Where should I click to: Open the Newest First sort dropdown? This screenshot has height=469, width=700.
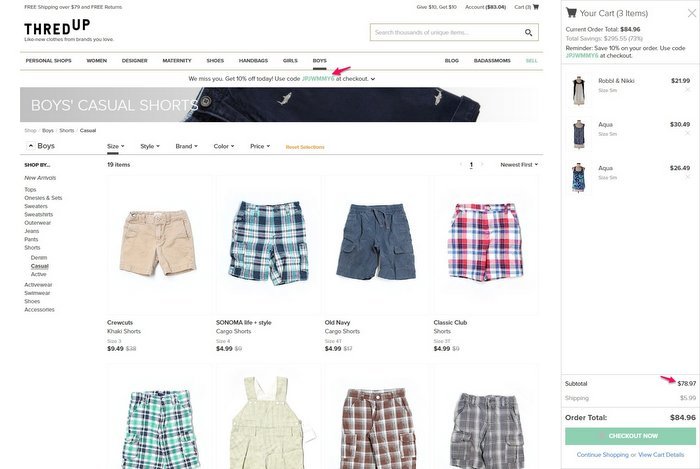519,165
